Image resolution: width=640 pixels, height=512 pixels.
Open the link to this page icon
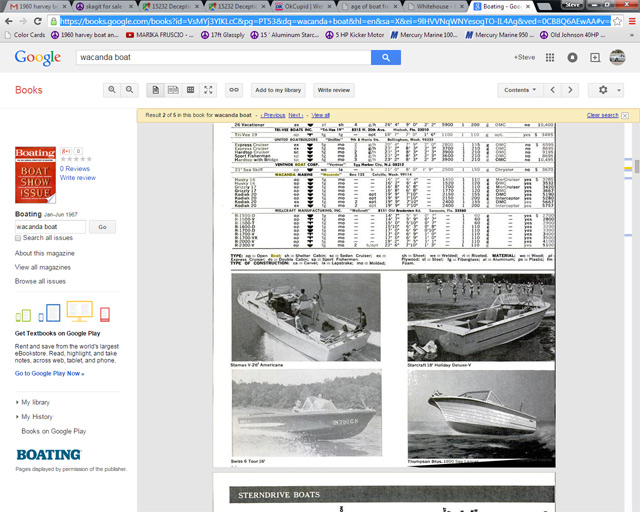coord(233,90)
